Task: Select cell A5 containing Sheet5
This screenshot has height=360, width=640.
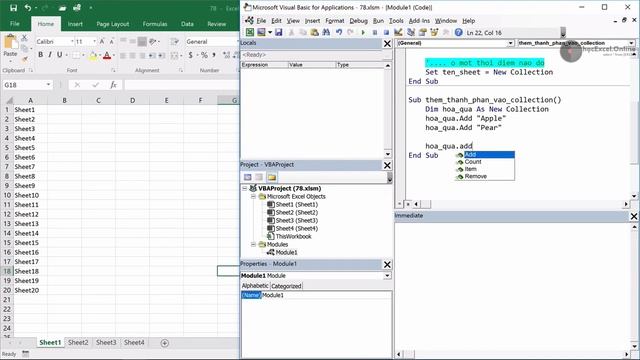Action: tap(30, 148)
